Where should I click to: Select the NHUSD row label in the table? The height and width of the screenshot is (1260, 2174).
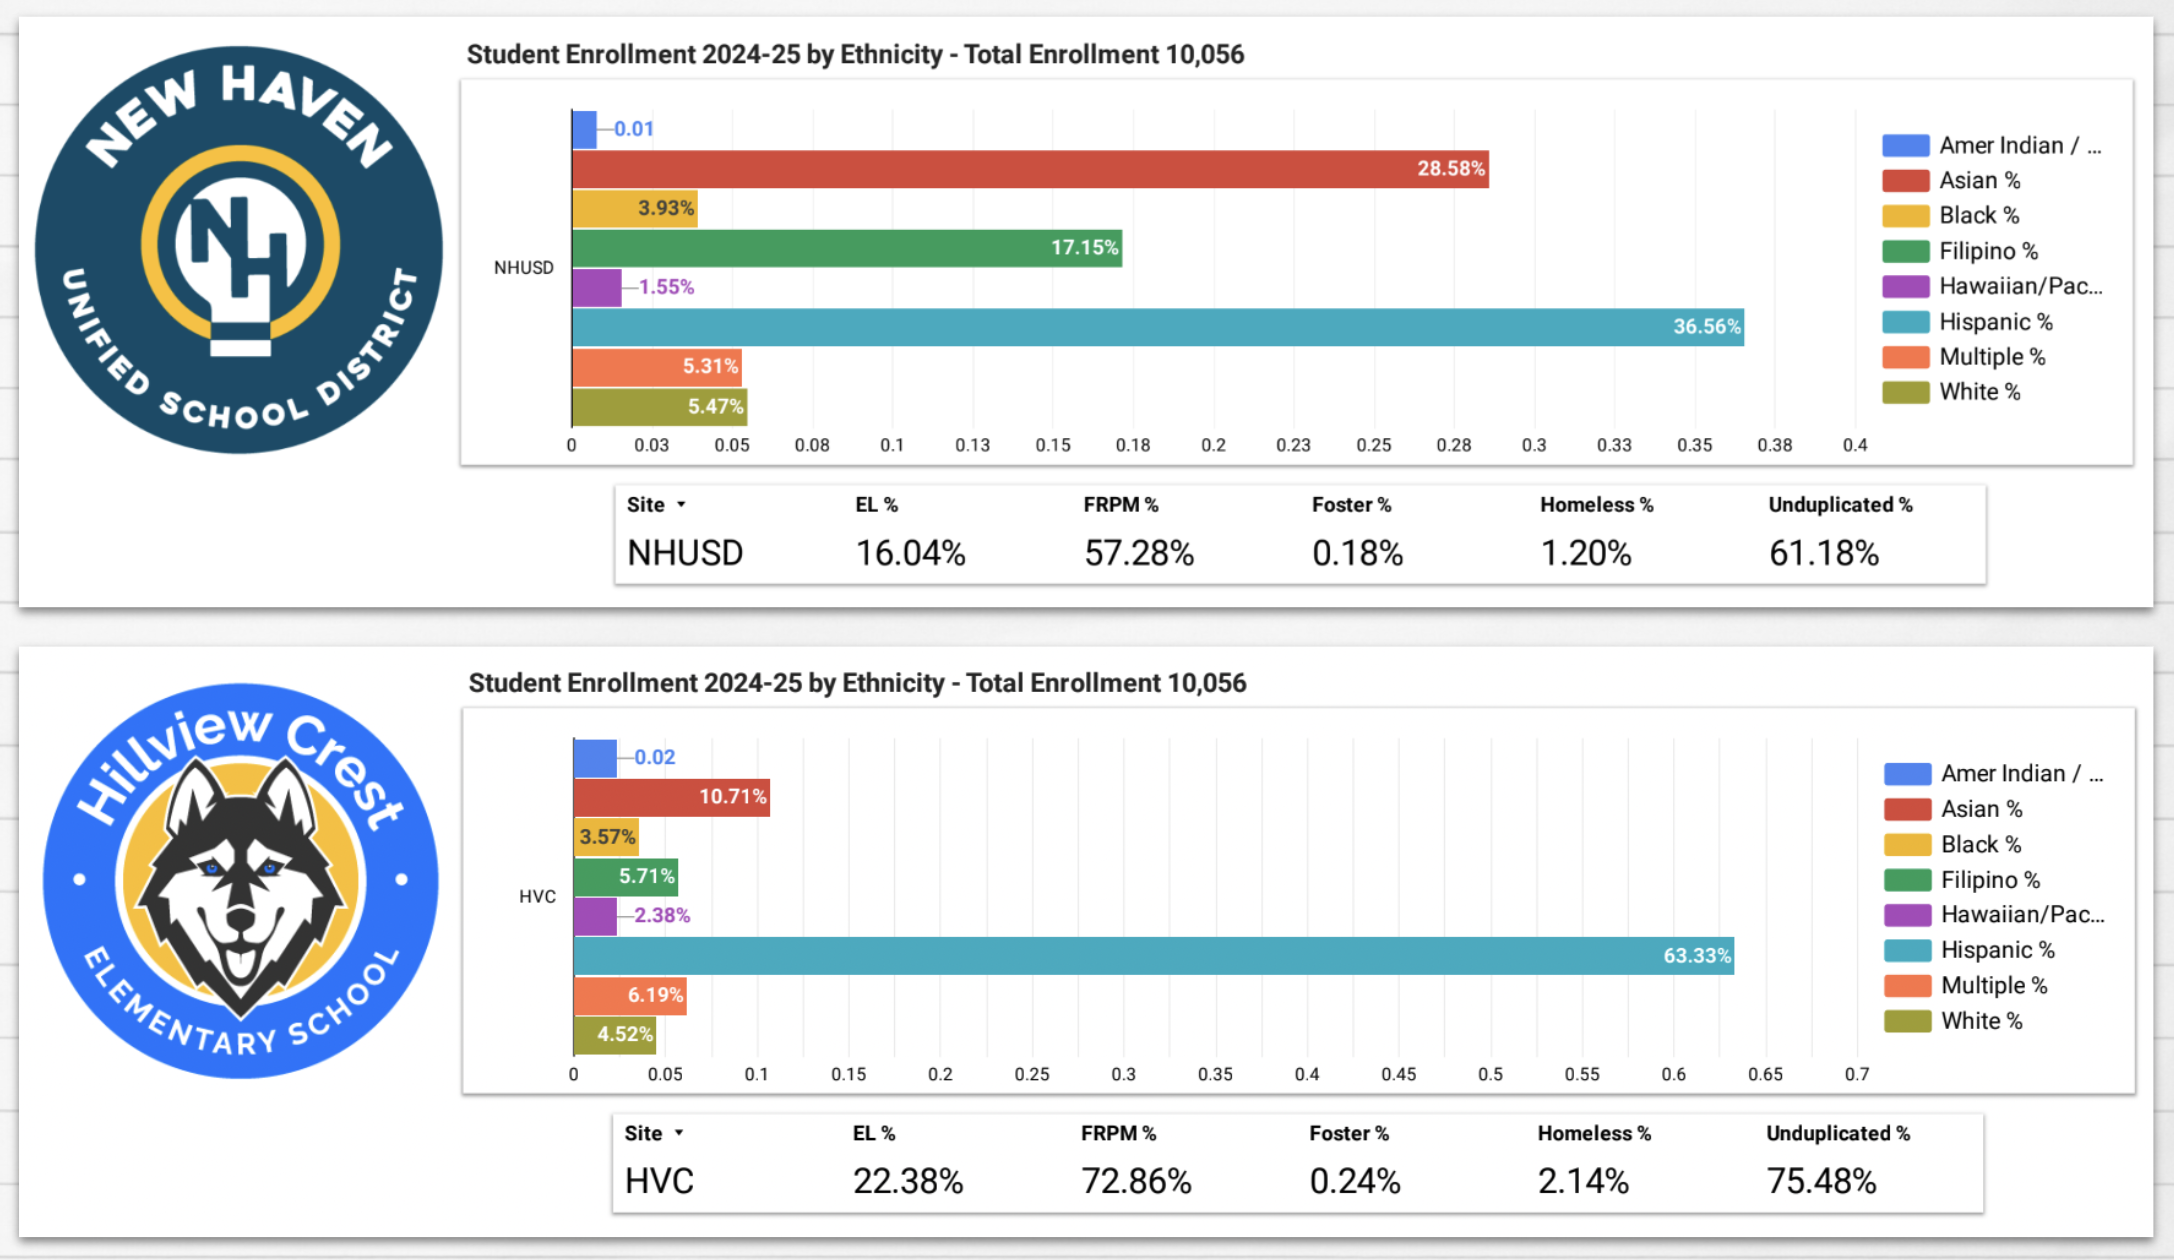(x=684, y=553)
